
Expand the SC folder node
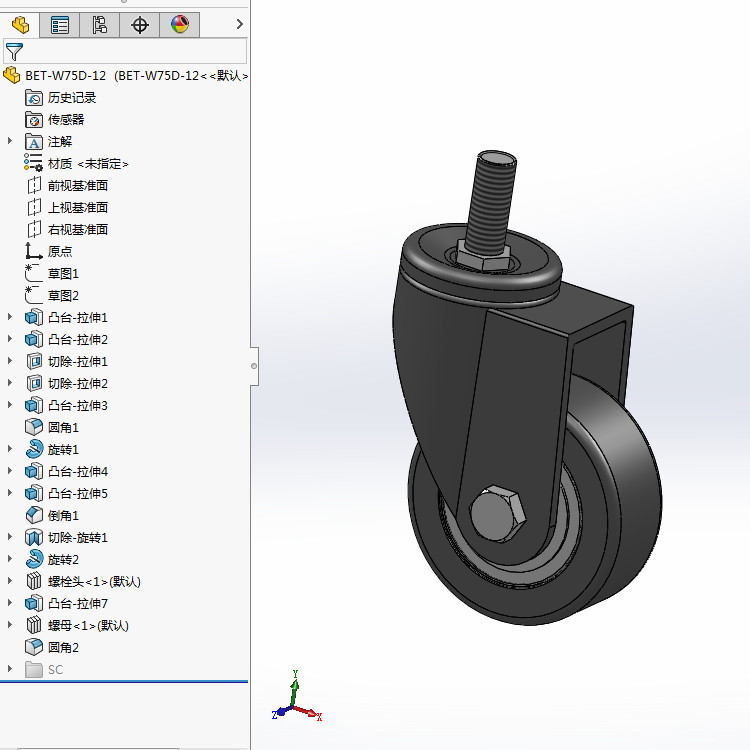point(10,669)
